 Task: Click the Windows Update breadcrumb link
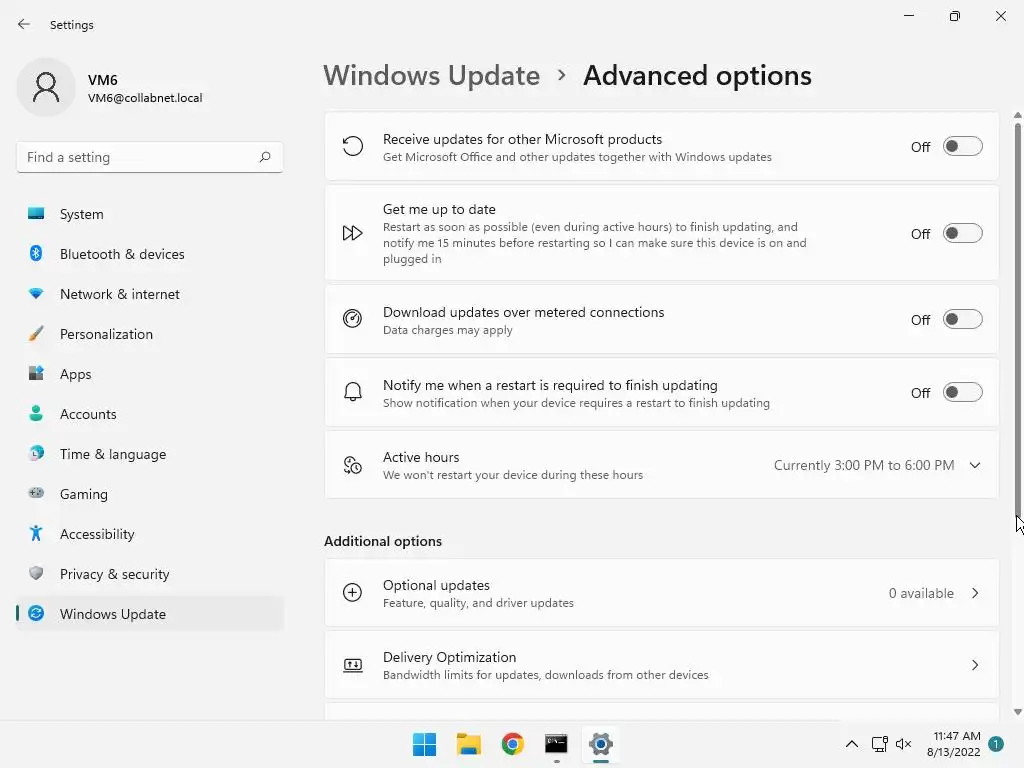click(x=432, y=76)
